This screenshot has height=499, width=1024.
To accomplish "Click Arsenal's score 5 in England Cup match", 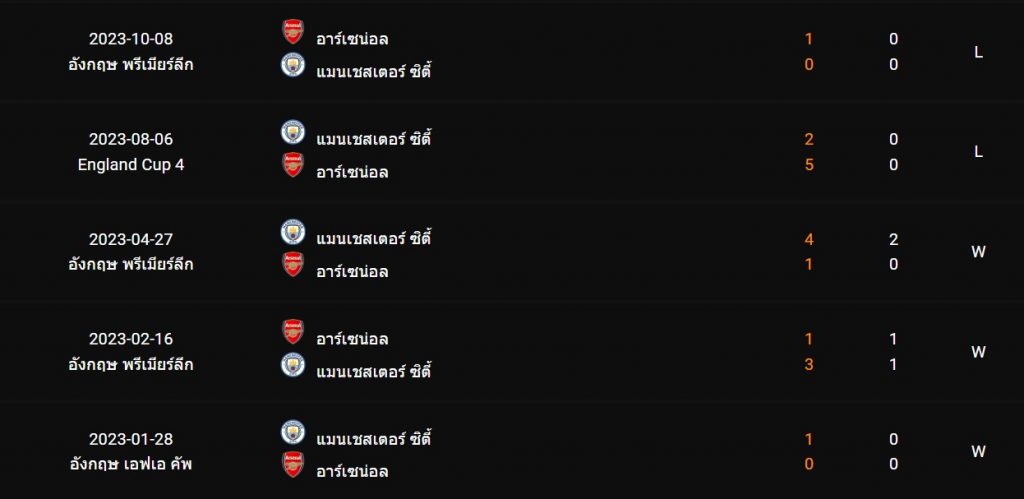I will tap(809, 165).
